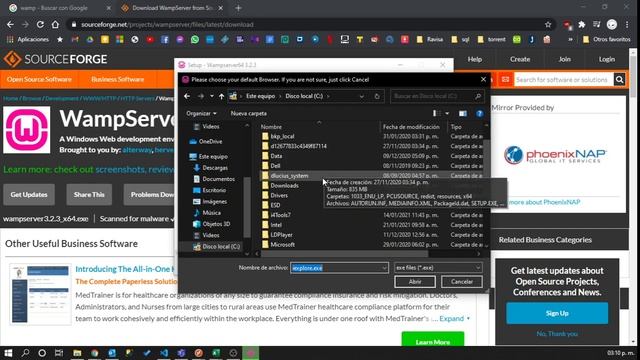Click the navigation pane vertical scrollbar
Image resolution: width=640 pixels, height=360 pixels.
click(247, 207)
